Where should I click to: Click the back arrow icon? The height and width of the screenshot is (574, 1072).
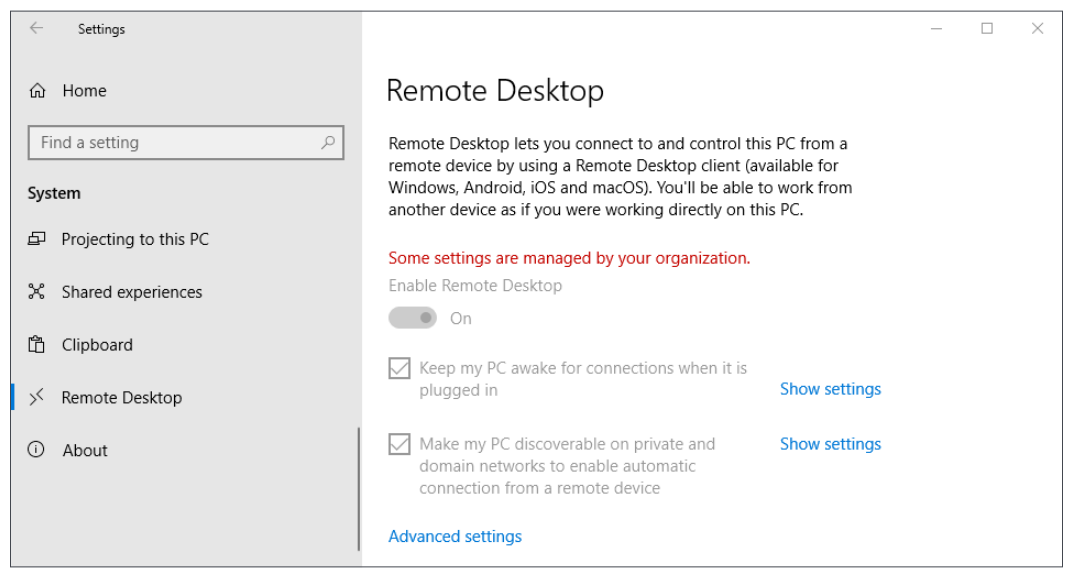(37, 29)
